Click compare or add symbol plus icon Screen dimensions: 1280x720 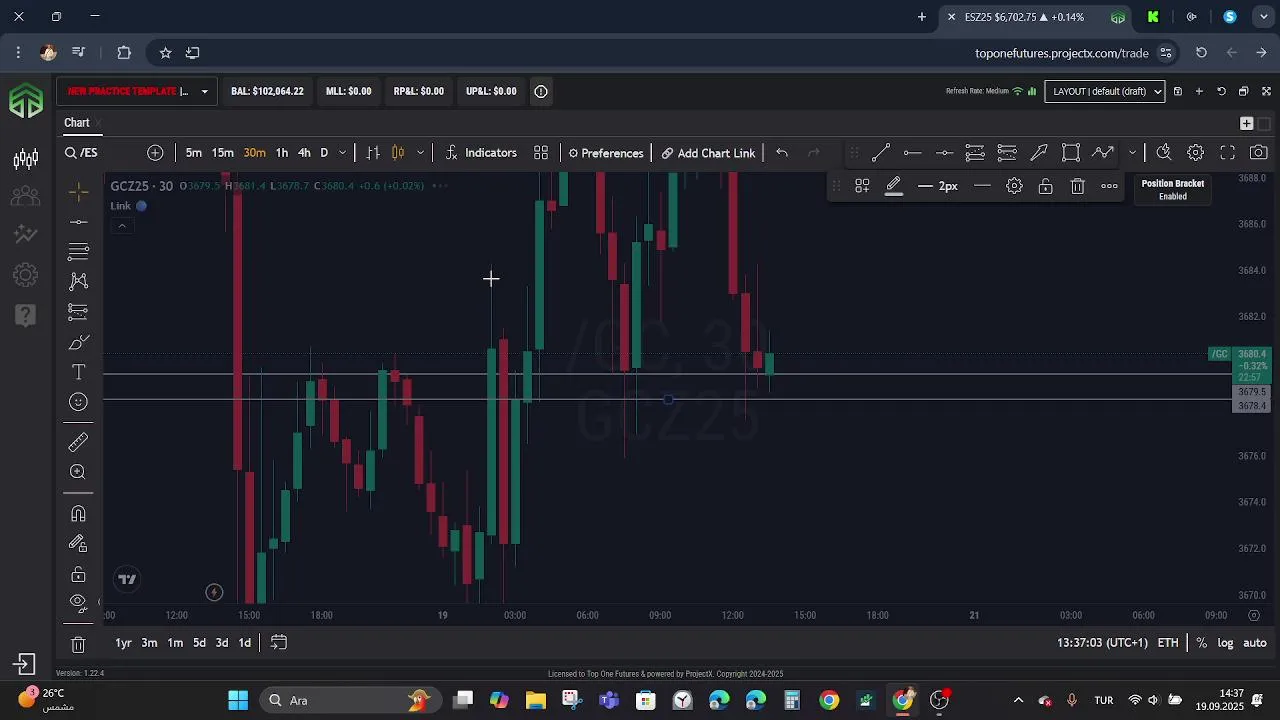pos(155,153)
